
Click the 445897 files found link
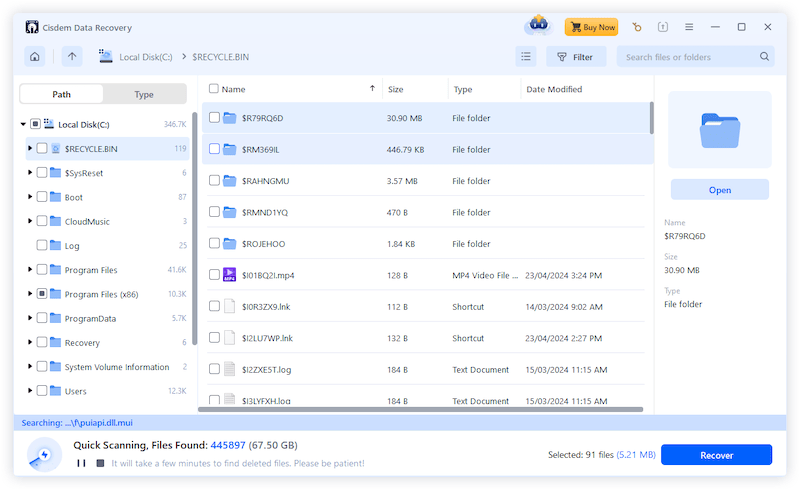(228, 445)
